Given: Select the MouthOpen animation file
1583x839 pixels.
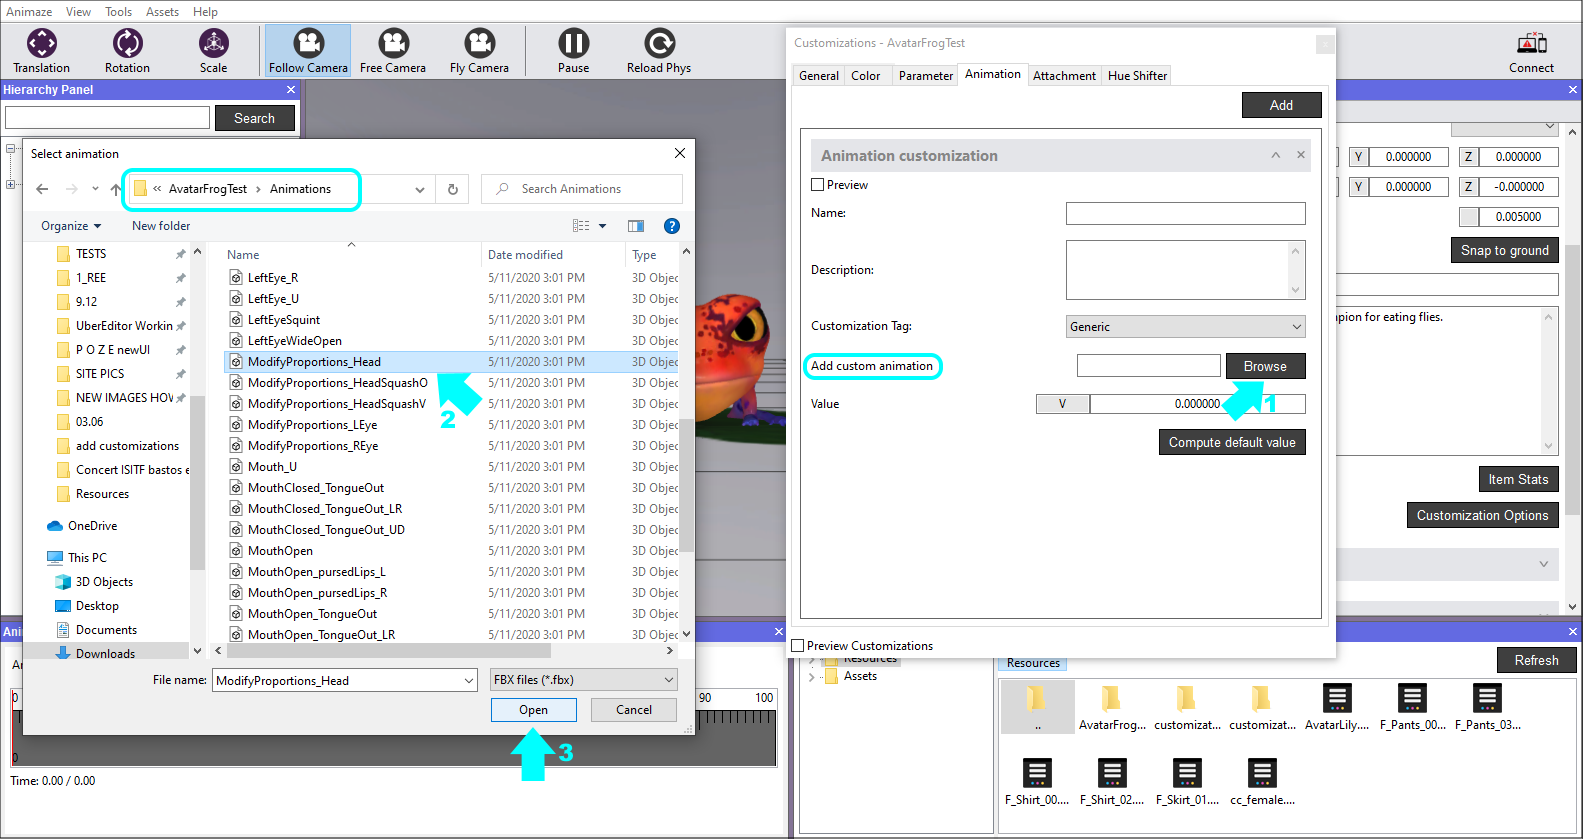Looking at the screenshot, I should tap(281, 551).
